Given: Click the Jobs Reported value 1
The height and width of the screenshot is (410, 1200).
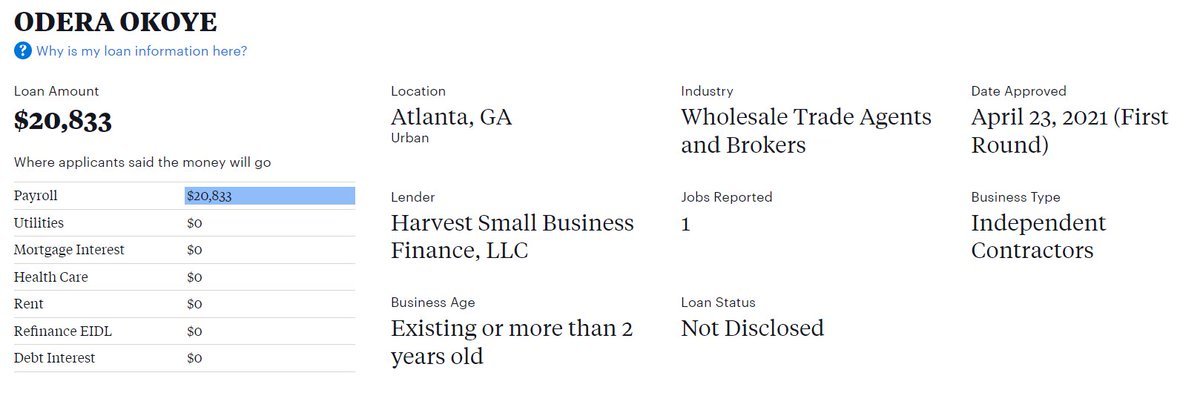Looking at the screenshot, I should (686, 224).
